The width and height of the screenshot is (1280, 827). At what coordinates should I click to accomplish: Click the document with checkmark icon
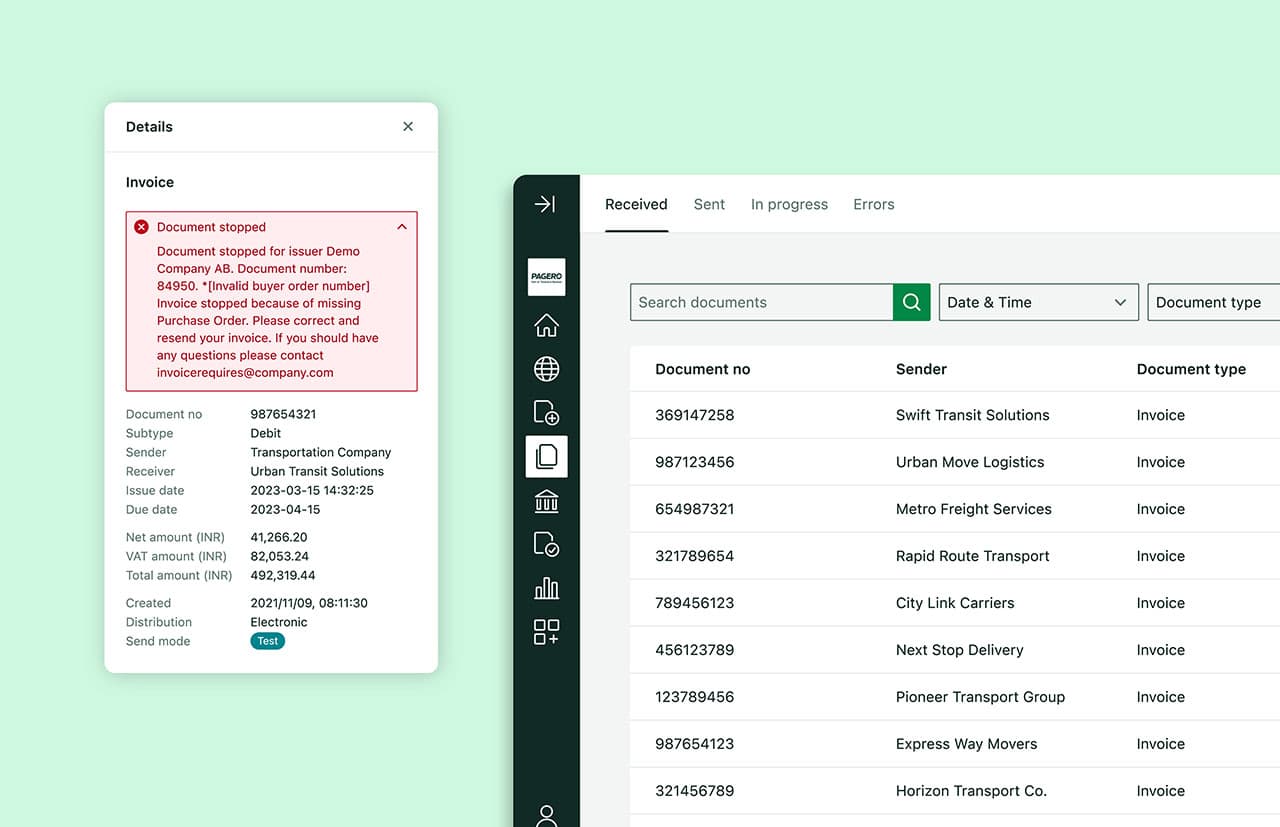546,544
